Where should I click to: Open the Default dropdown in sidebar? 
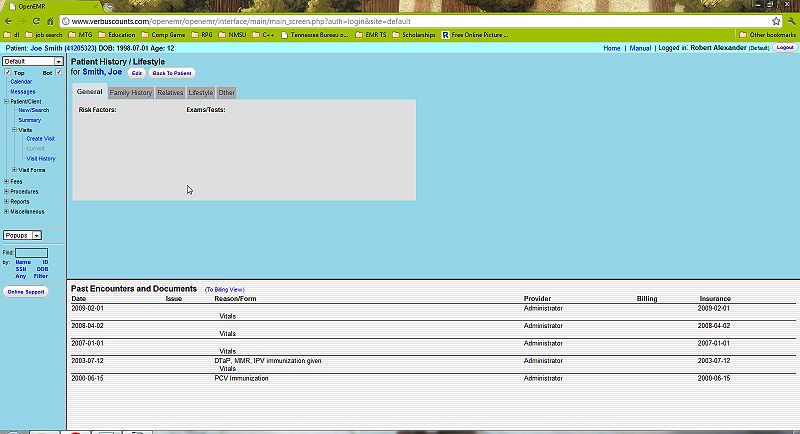coord(33,61)
